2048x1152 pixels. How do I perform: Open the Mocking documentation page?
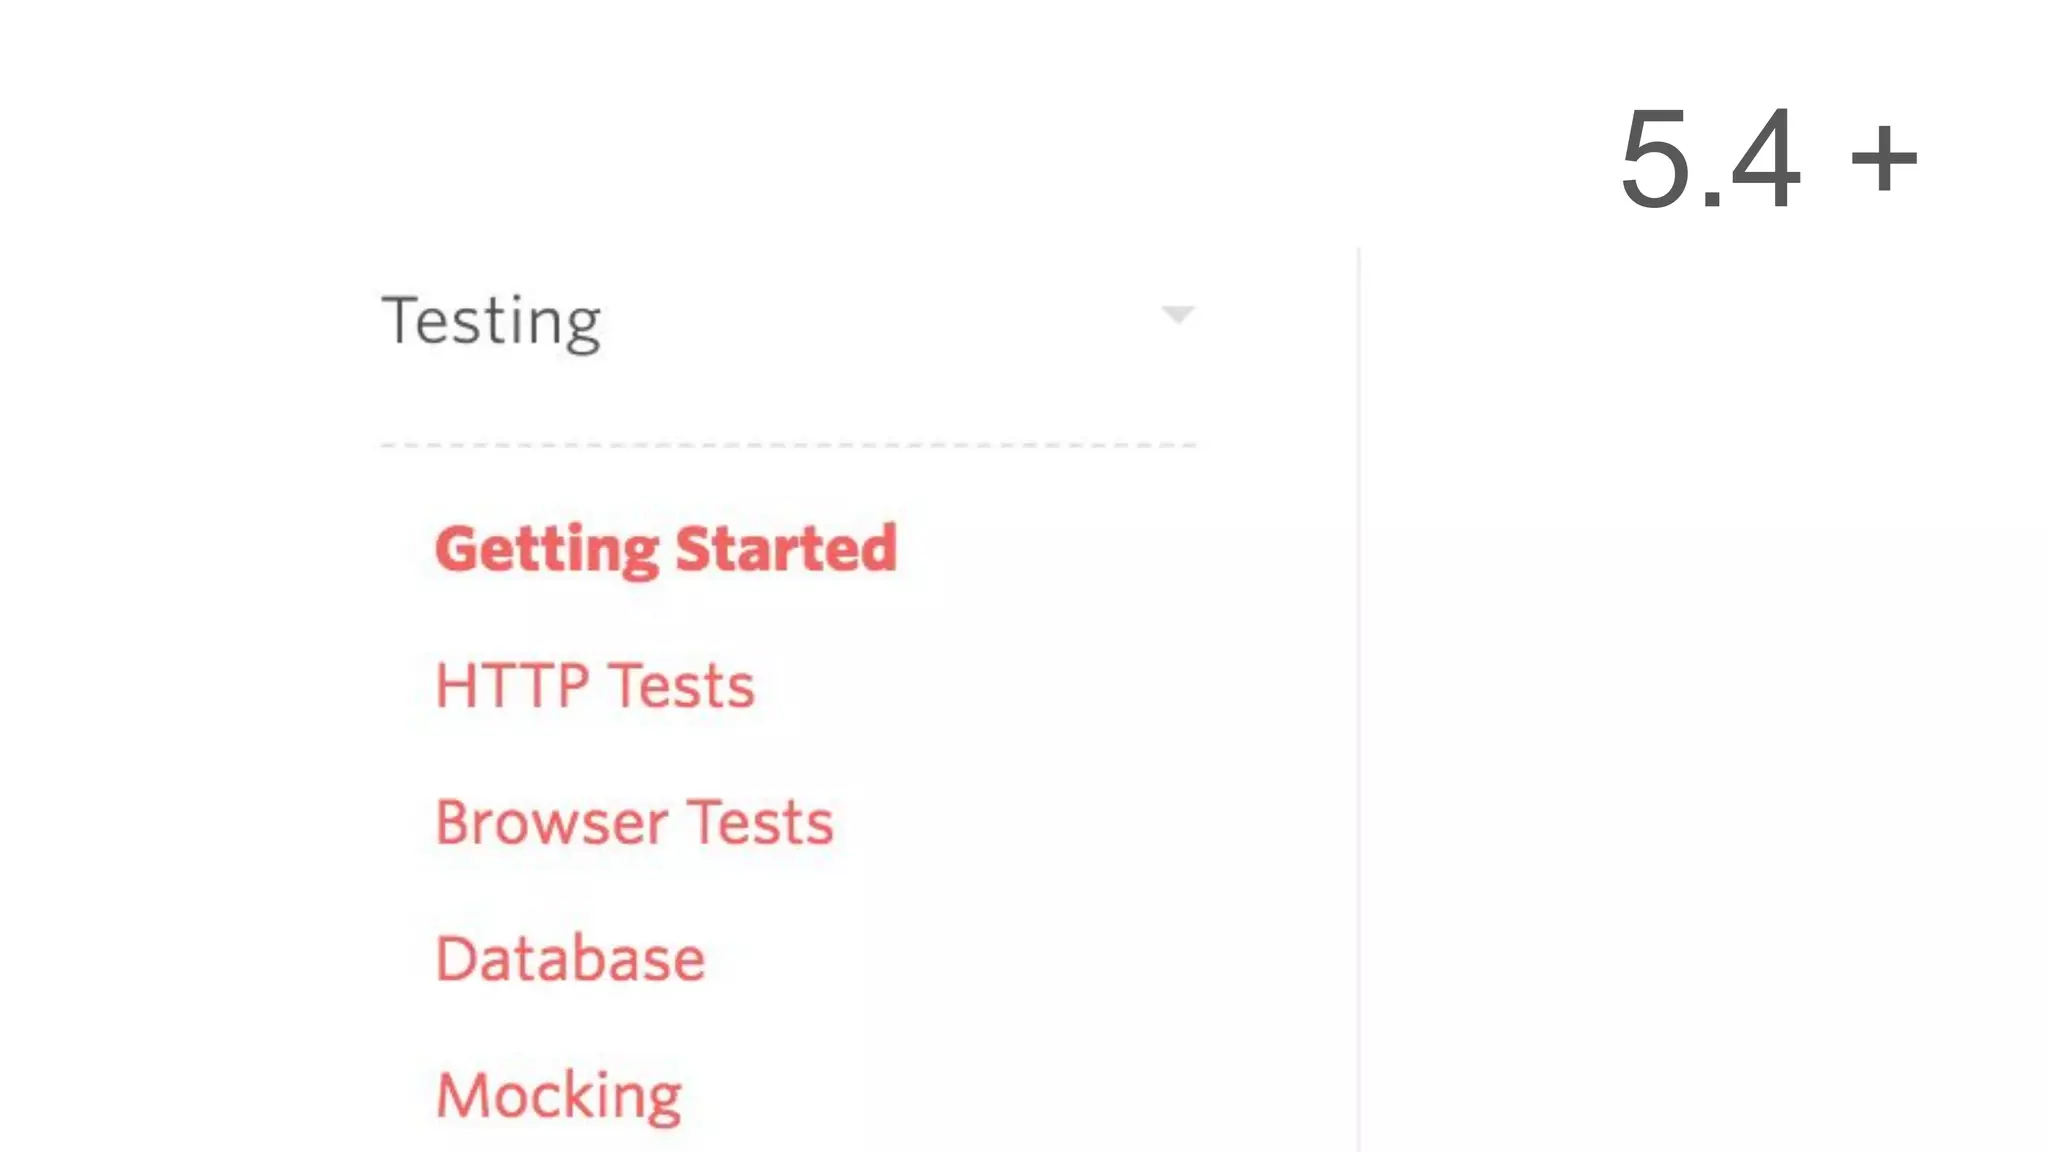tap(559, 1096)
